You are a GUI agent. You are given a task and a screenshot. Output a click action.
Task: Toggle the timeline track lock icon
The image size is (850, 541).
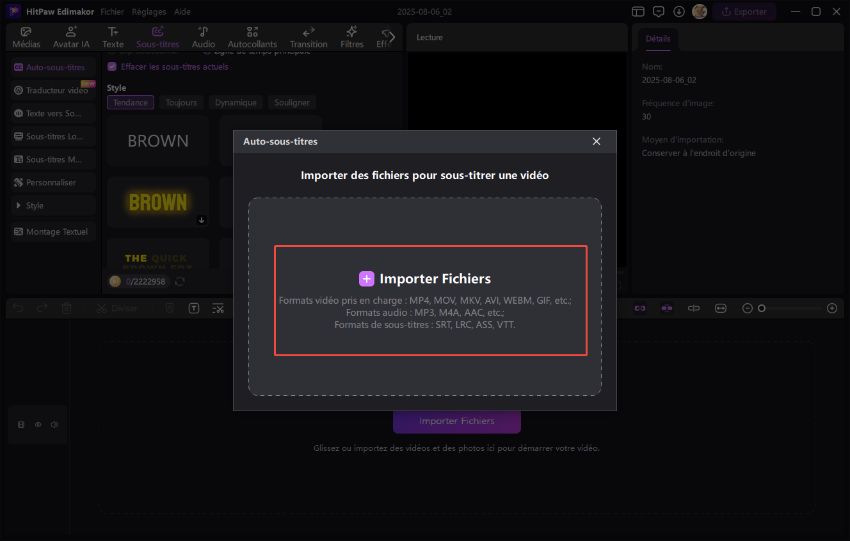(21, 424)
